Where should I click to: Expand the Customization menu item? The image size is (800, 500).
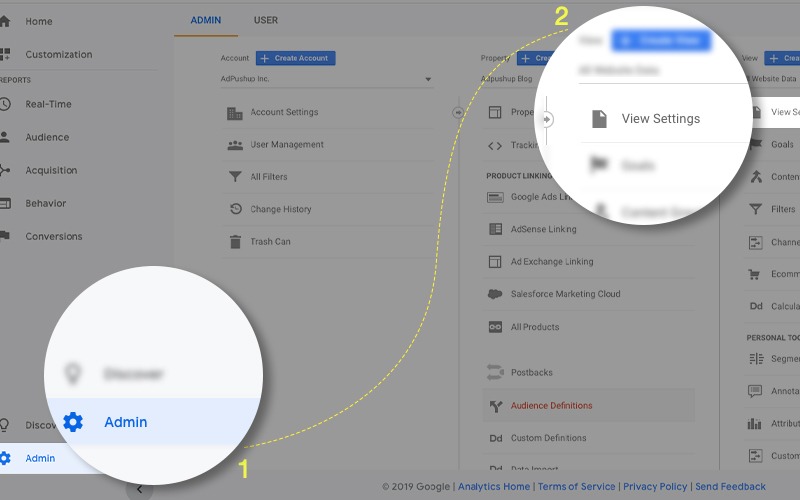coord(58,54)
